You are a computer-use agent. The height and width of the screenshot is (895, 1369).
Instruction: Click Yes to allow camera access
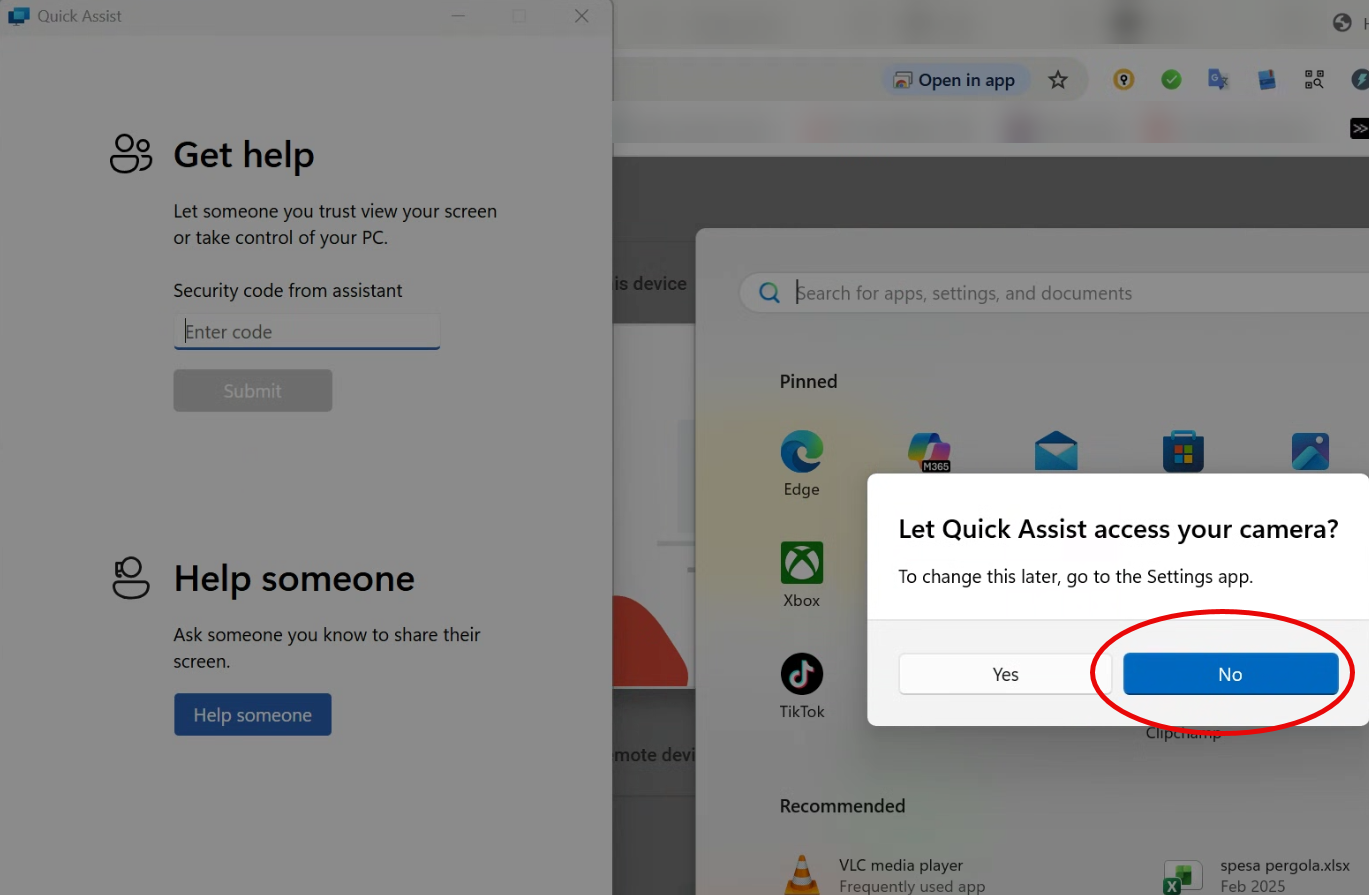click(1005, 674)
